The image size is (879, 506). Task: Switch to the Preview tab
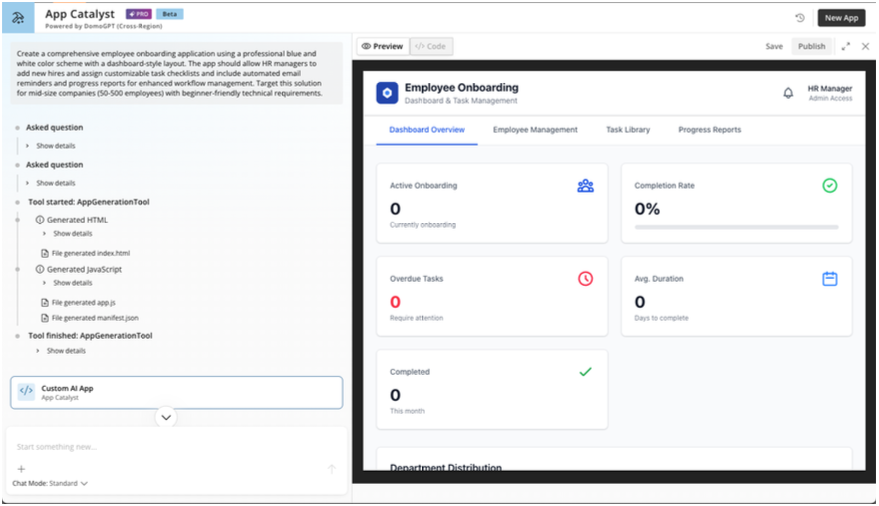point(383,47)
